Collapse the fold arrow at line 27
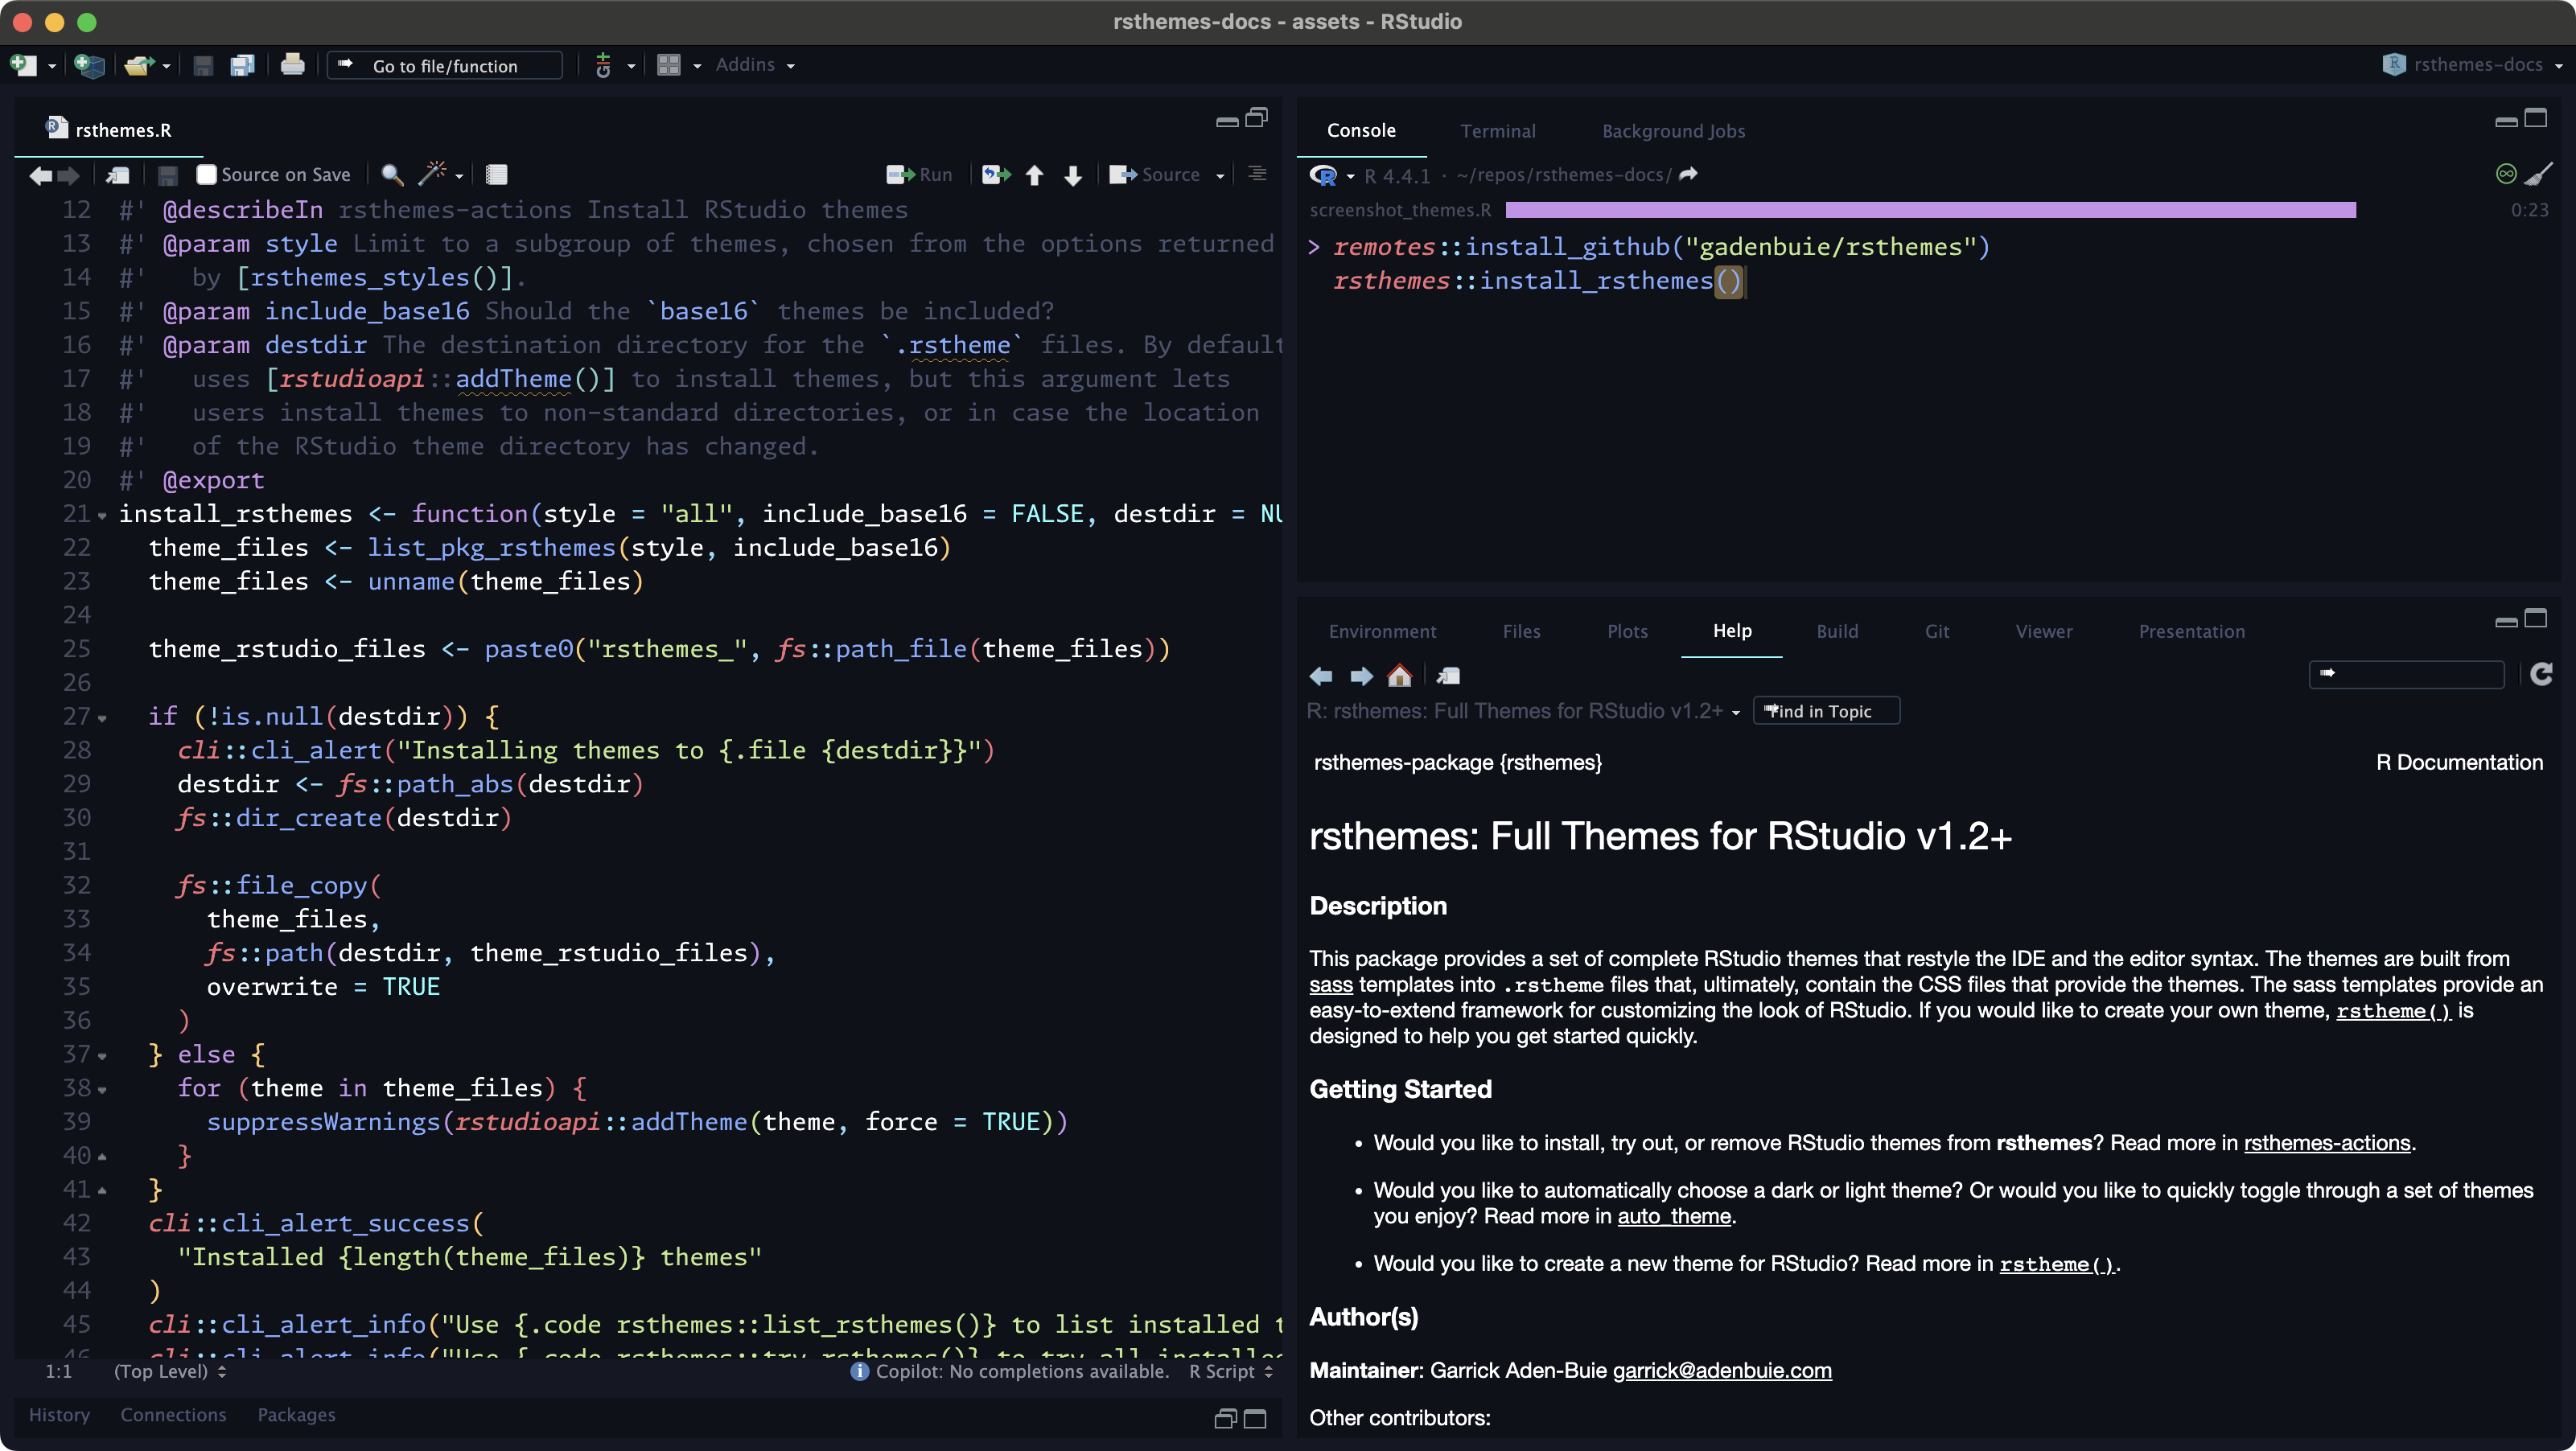The image size is (2576, 1451). click(x=102, y=718)
